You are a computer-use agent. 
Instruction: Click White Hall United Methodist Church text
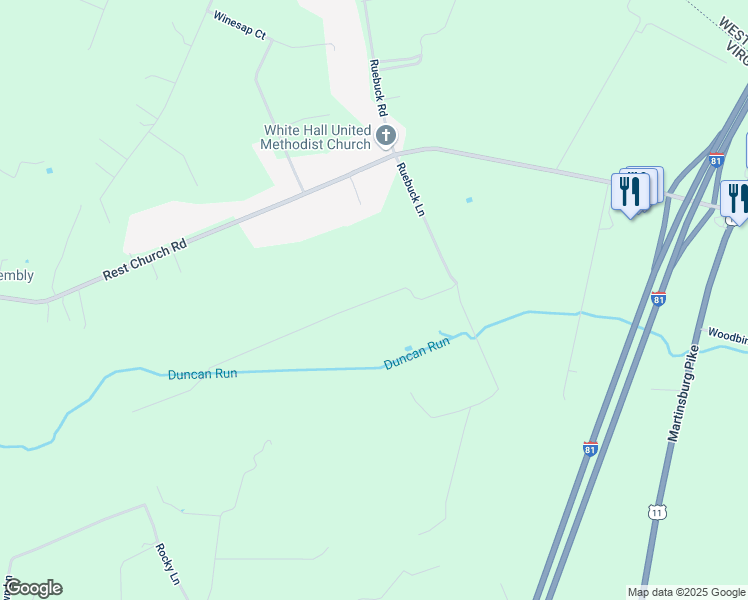pyautogui.click(x=315, y=137)
